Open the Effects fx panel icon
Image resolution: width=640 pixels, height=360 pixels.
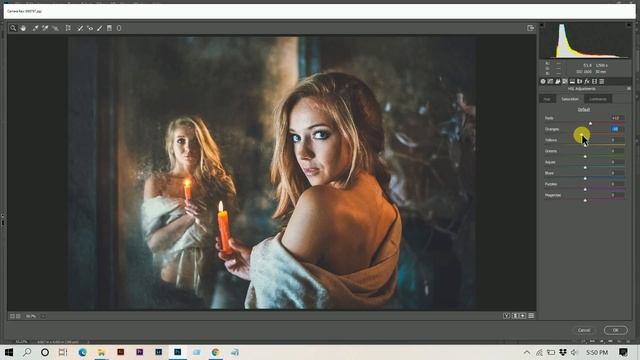coord(587,82)
